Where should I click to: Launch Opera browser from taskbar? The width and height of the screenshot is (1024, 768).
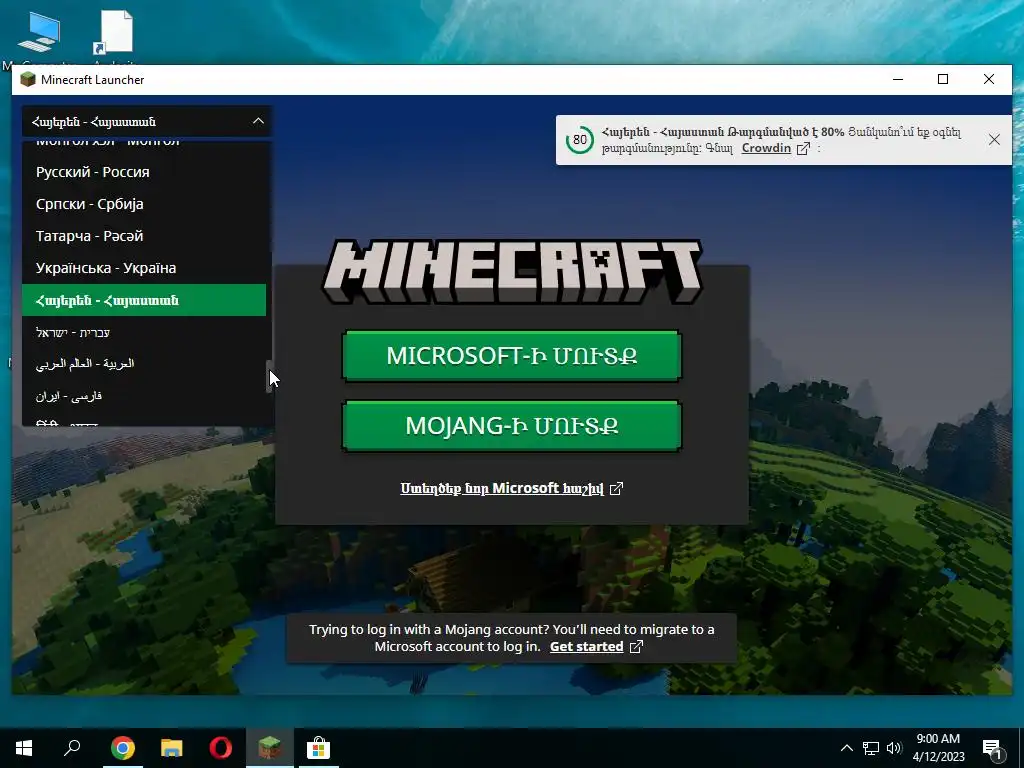[221, 748]
